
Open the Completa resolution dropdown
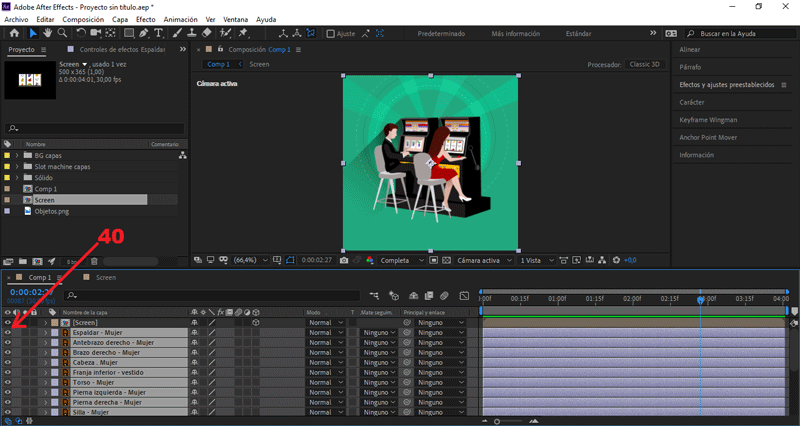pos(400,260)
